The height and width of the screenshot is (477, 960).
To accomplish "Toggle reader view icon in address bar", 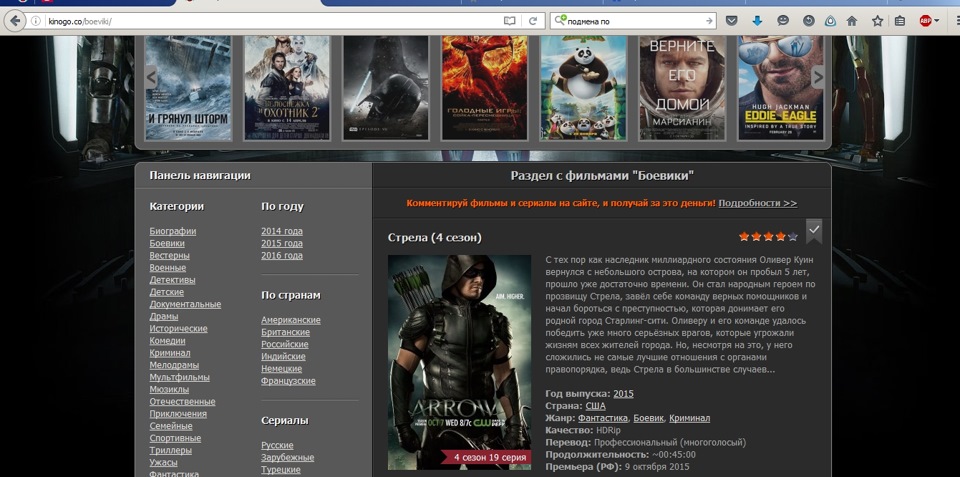I will [x=509, y=21].
